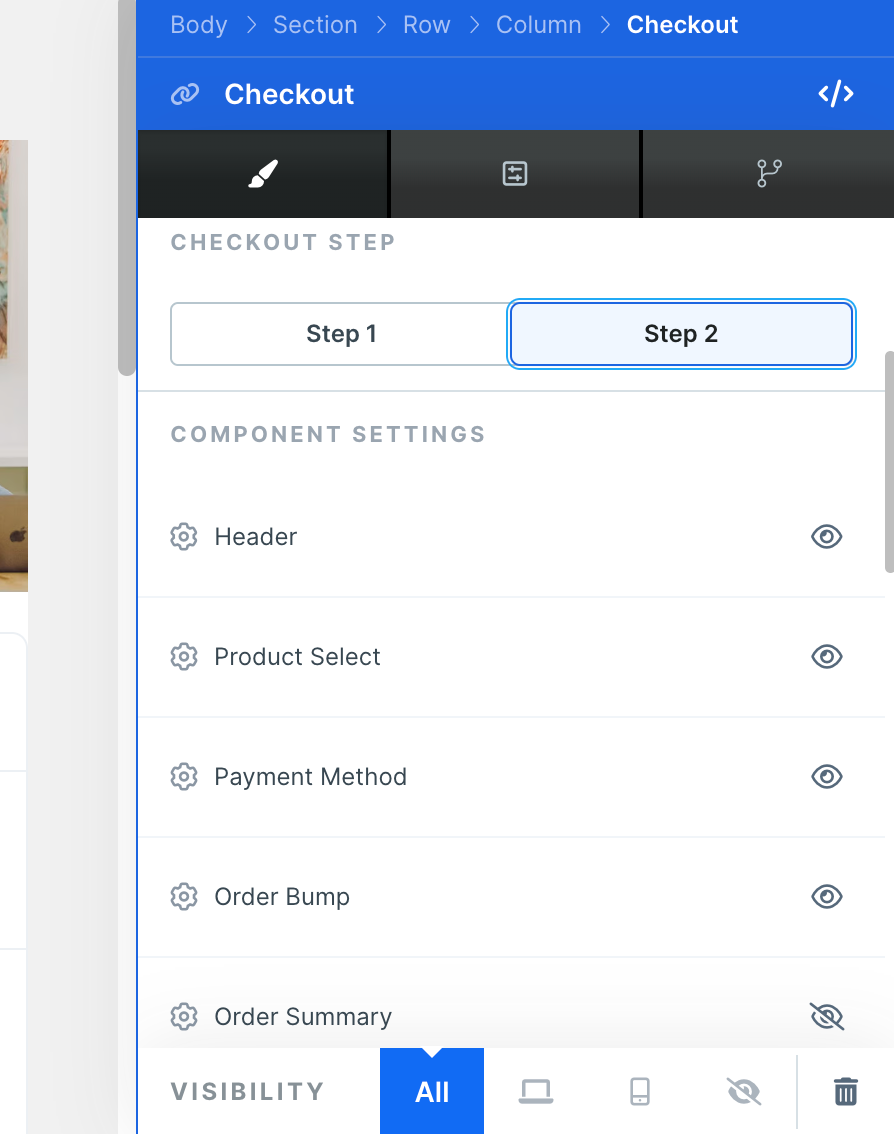Hide the Header component
This screenshot has width=894, height=1134.
(x=827, y=537)
